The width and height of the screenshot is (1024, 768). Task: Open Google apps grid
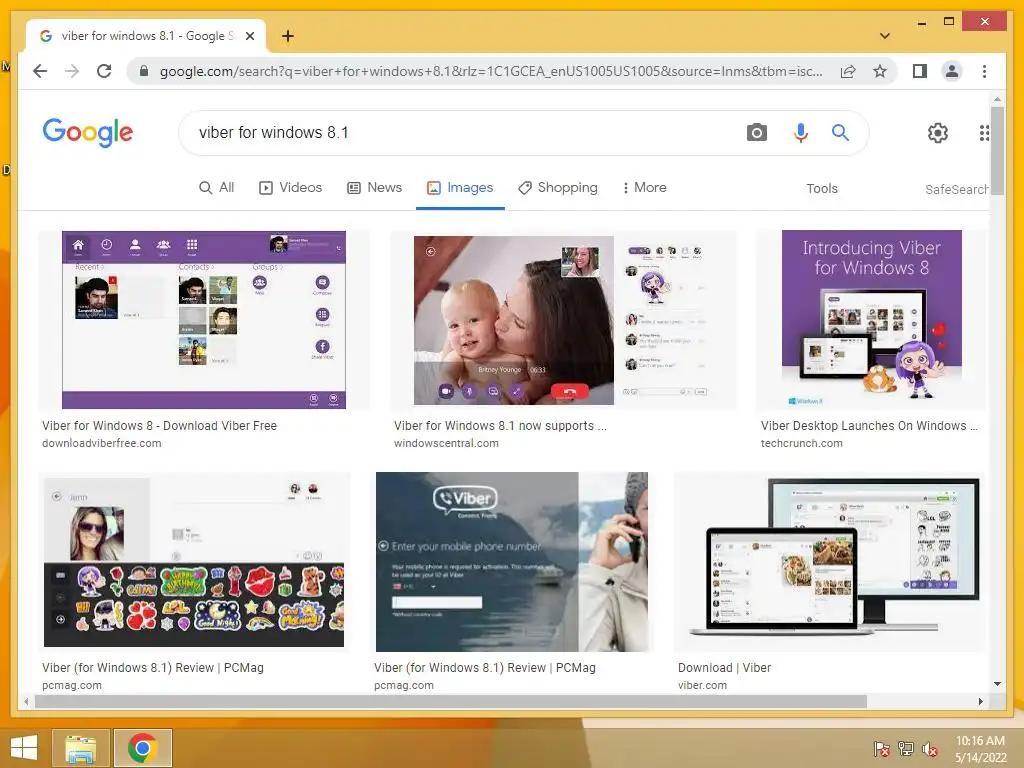coord(984,133)
